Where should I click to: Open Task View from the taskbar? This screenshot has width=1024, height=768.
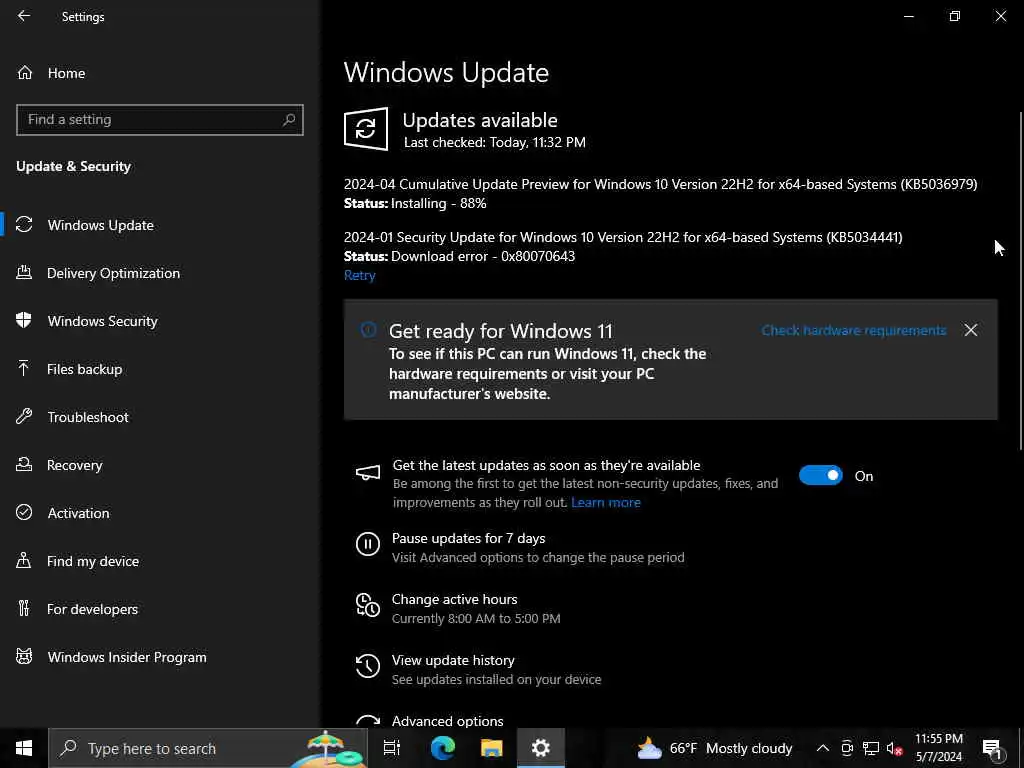click(392, 748)
